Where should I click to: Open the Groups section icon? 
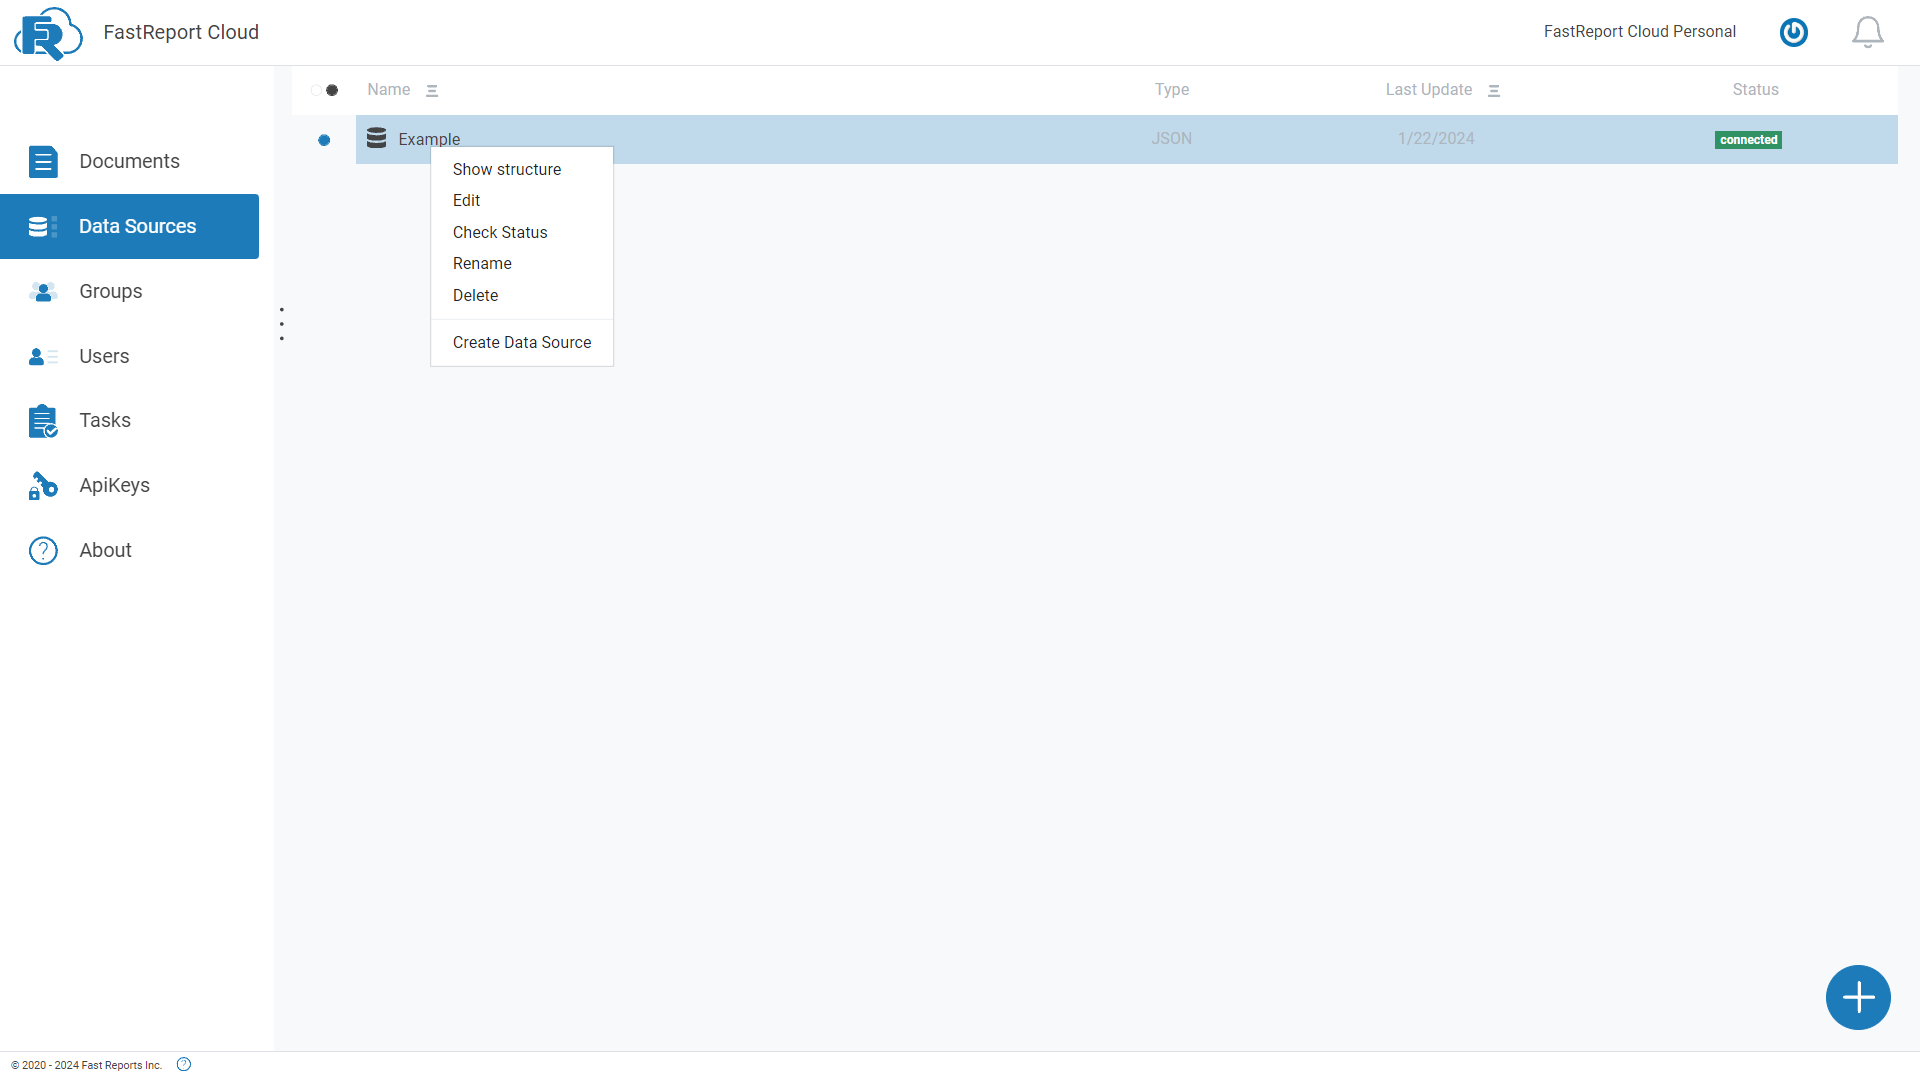click(42, 292)
